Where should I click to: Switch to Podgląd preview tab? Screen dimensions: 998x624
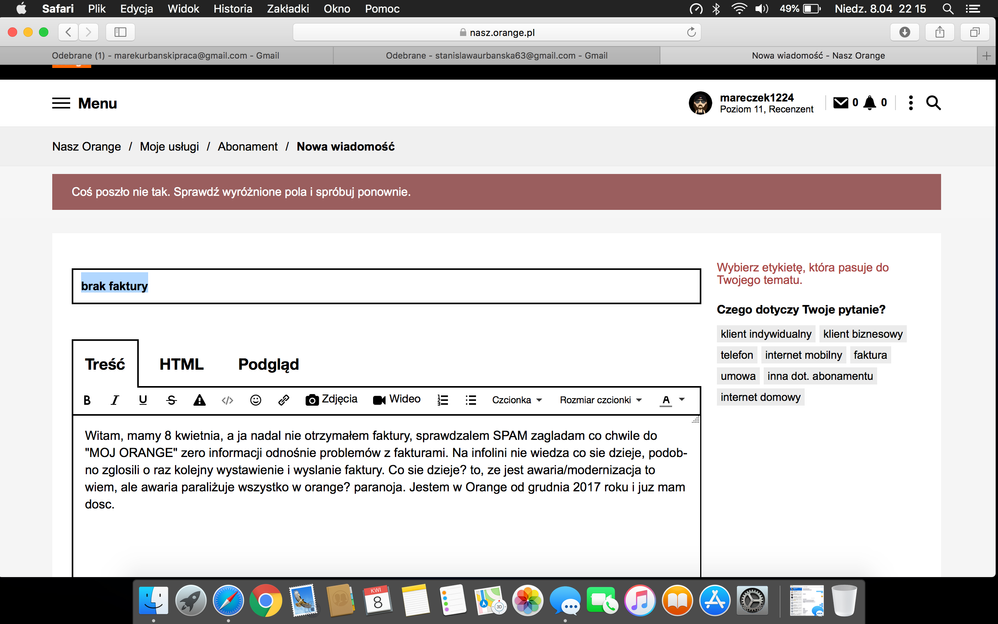click(x=269, y=364)
